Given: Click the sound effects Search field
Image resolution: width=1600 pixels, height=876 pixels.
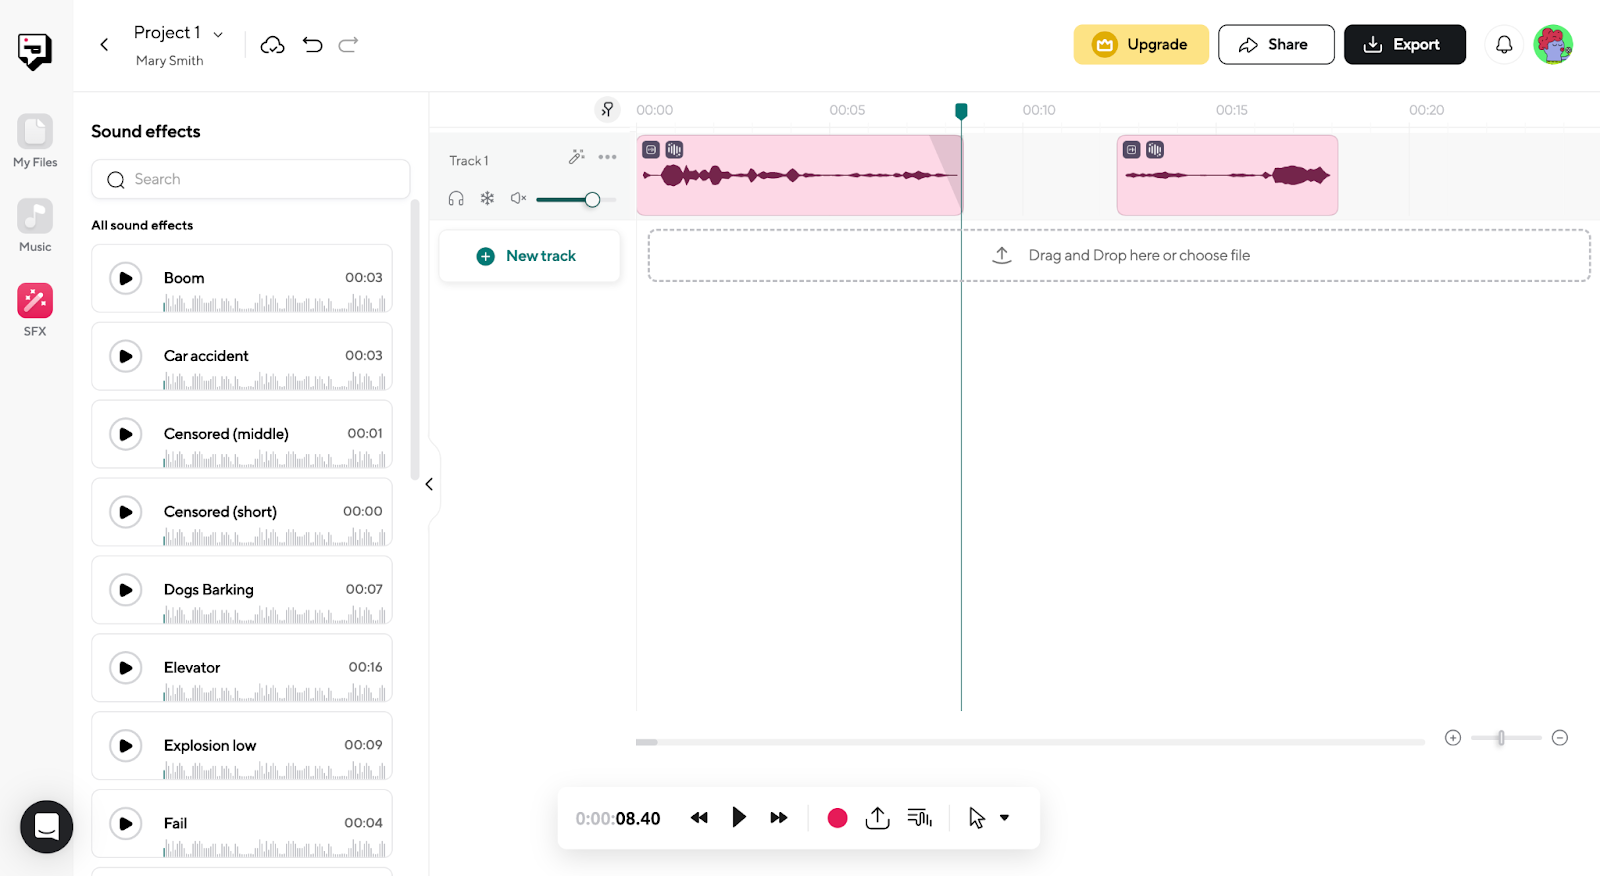Looking at the screenshot, I should pyautogui.click(x=250, y=179).
